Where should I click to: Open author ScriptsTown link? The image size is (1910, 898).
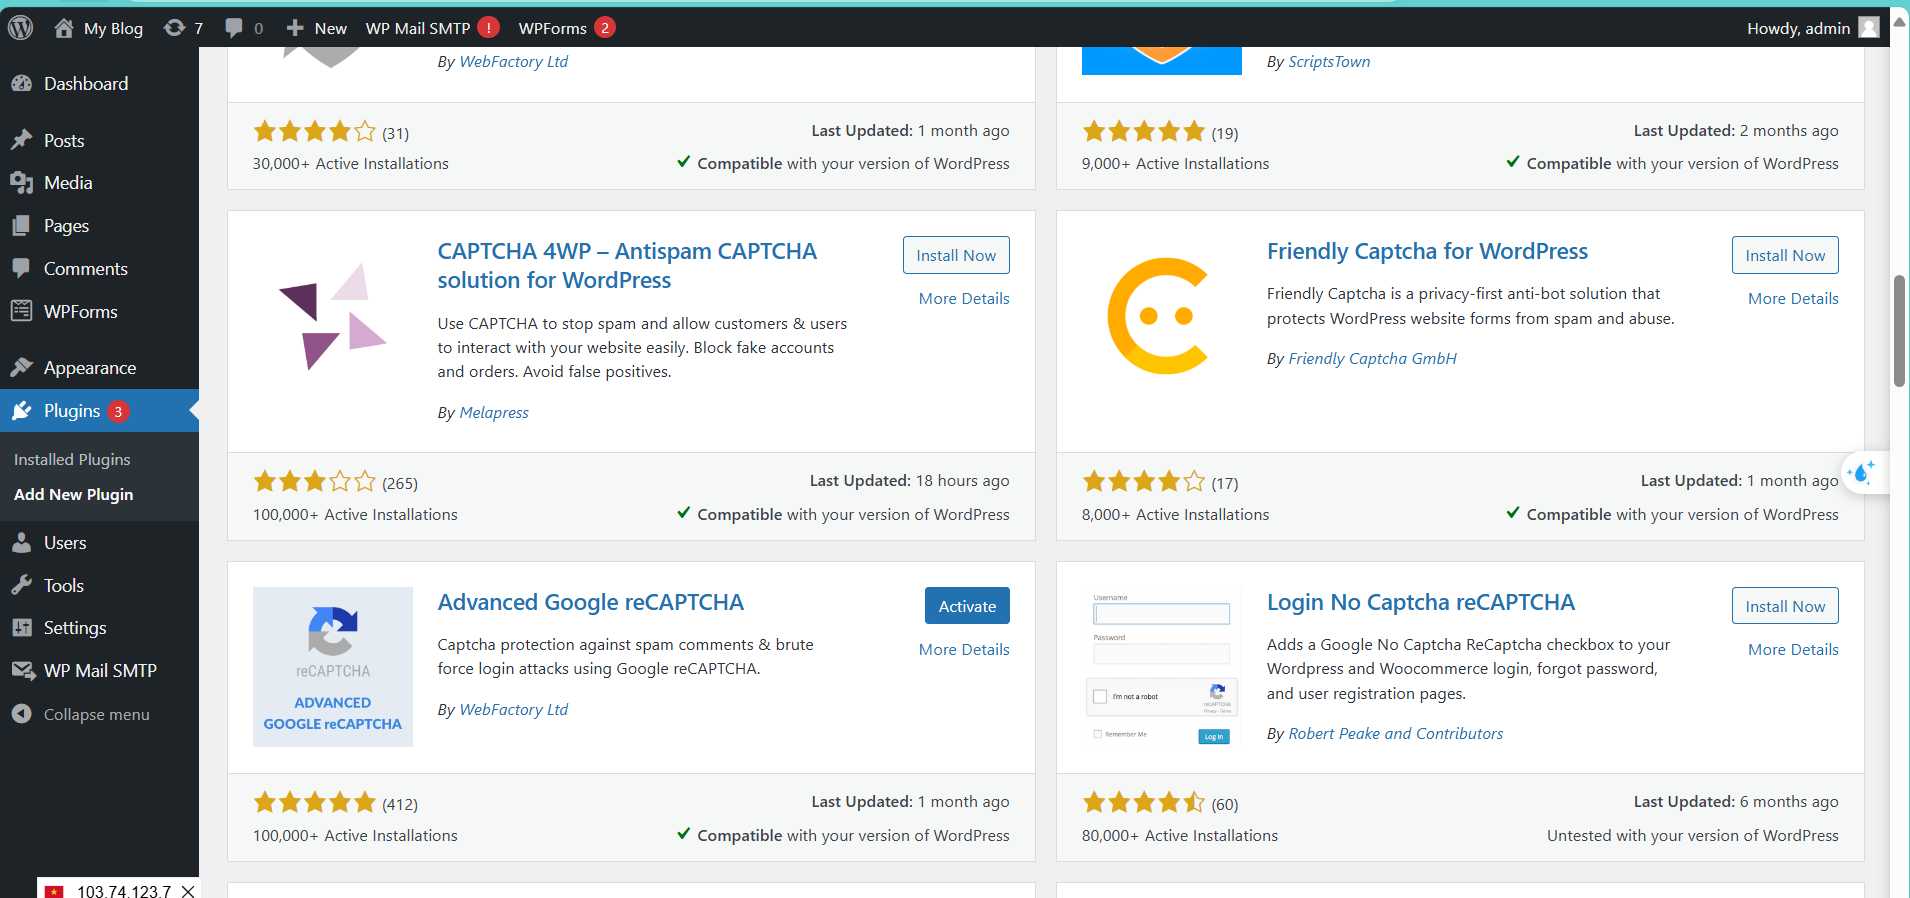(1329, 62)
